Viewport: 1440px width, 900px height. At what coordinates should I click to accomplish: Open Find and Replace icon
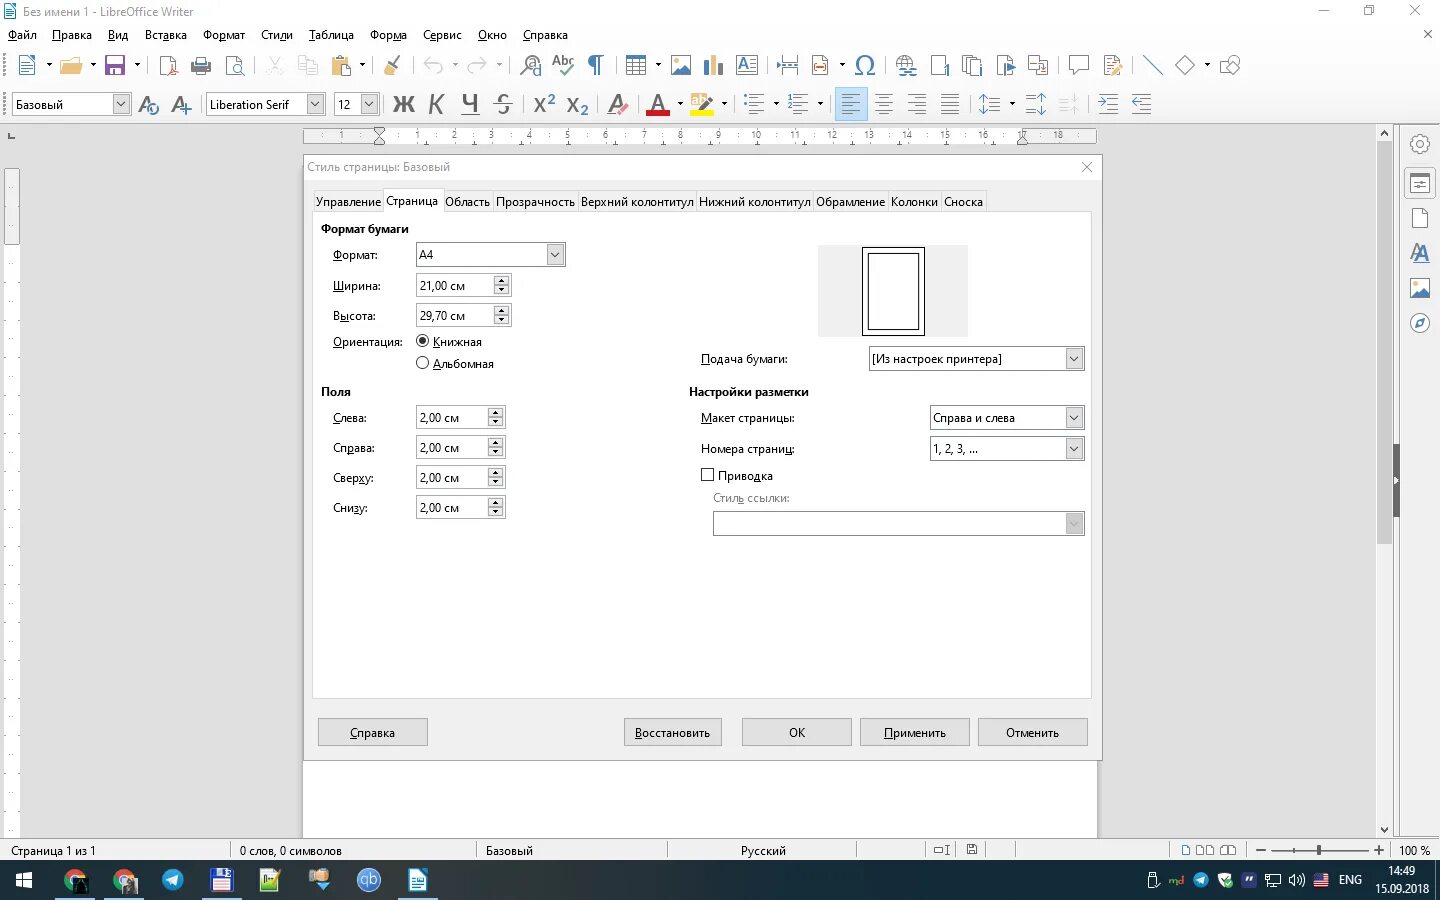pyautogui.click(x=531, y=66)
